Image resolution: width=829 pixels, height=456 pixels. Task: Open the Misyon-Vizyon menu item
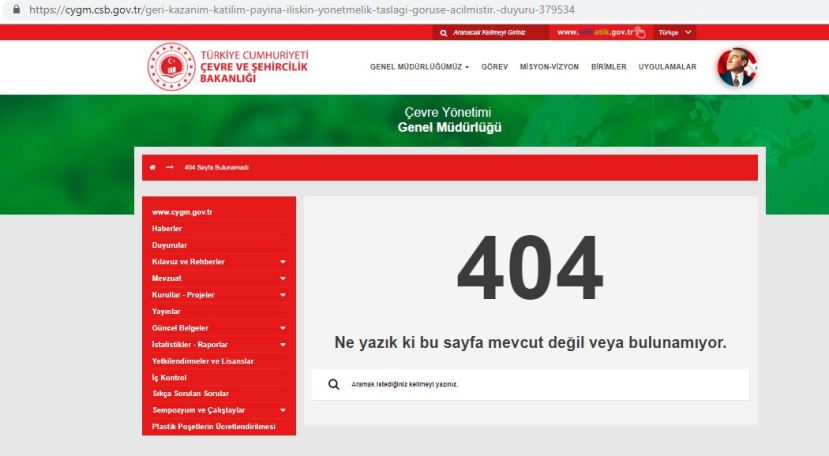click(x=549, y=67)
